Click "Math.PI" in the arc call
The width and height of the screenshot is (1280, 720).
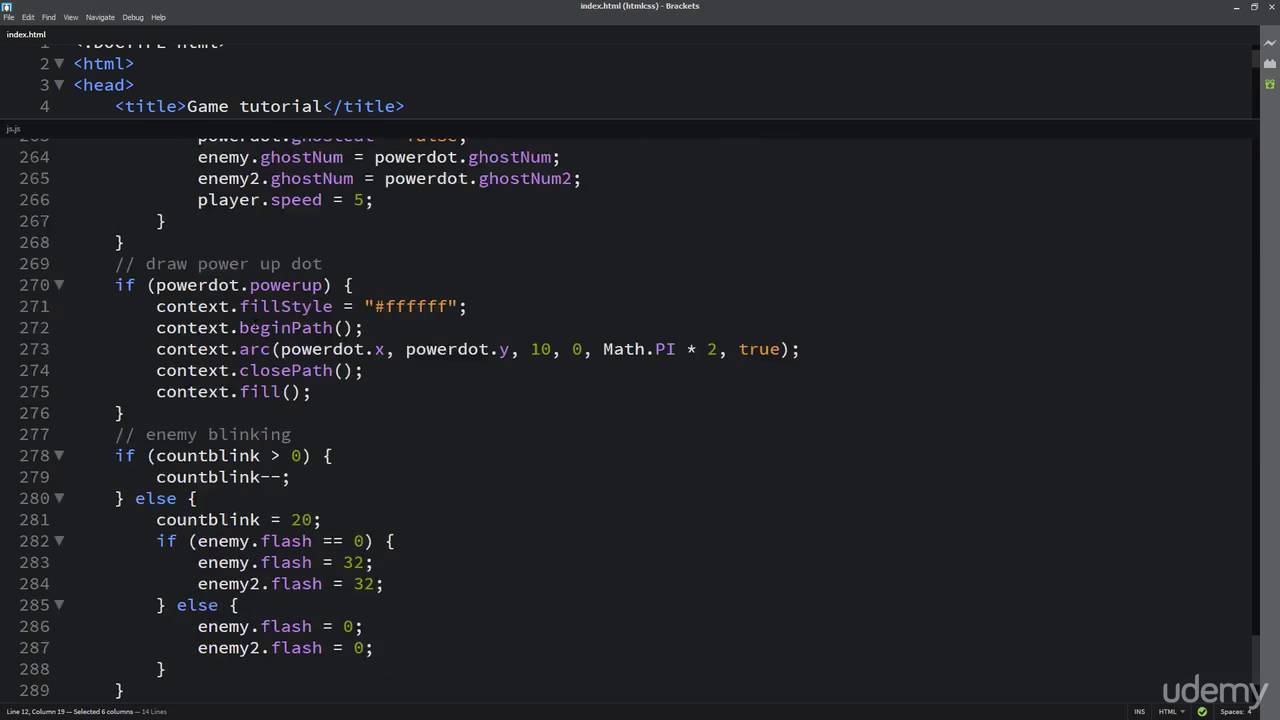tap(639, 349)
